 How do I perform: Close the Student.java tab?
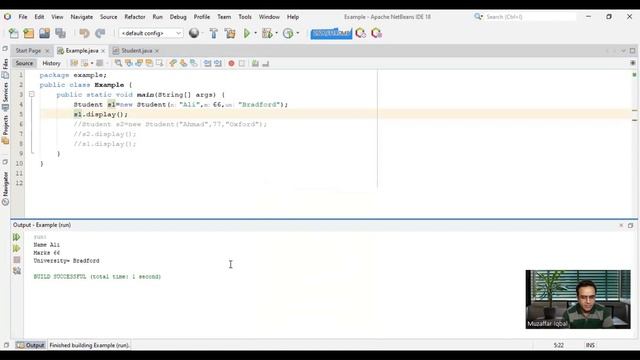click(157, 51)
